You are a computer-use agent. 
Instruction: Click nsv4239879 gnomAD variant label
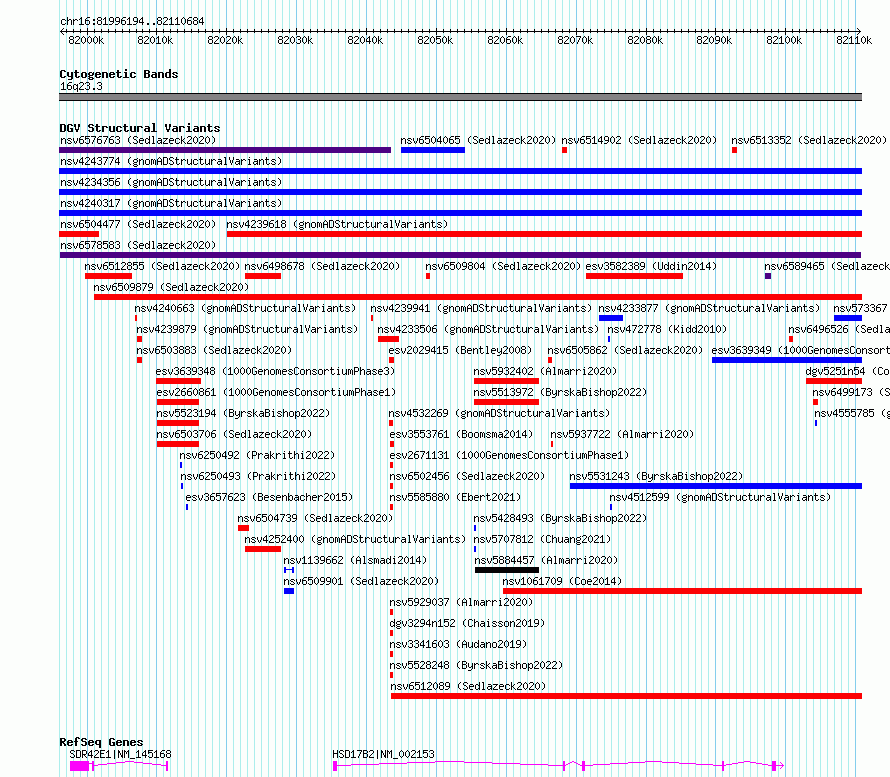247,329
